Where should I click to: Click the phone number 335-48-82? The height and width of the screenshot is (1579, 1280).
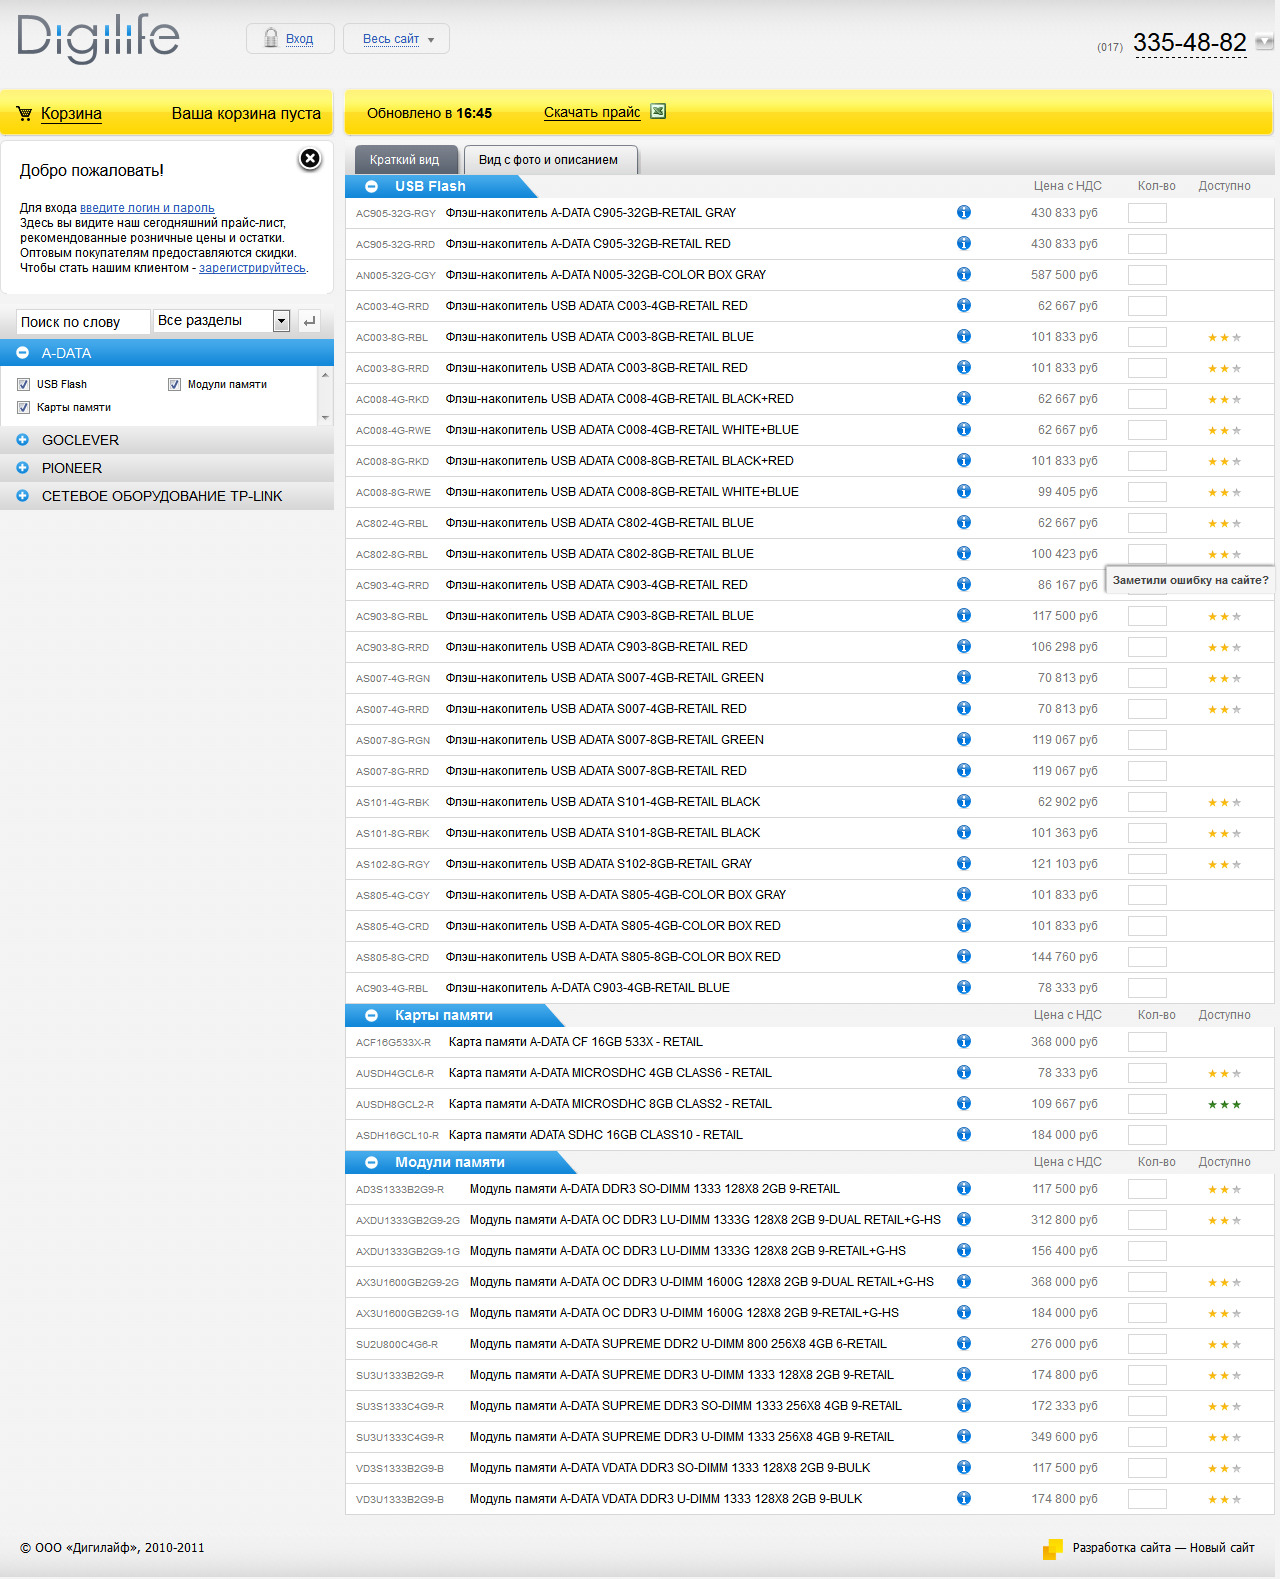click(1190, 43)
